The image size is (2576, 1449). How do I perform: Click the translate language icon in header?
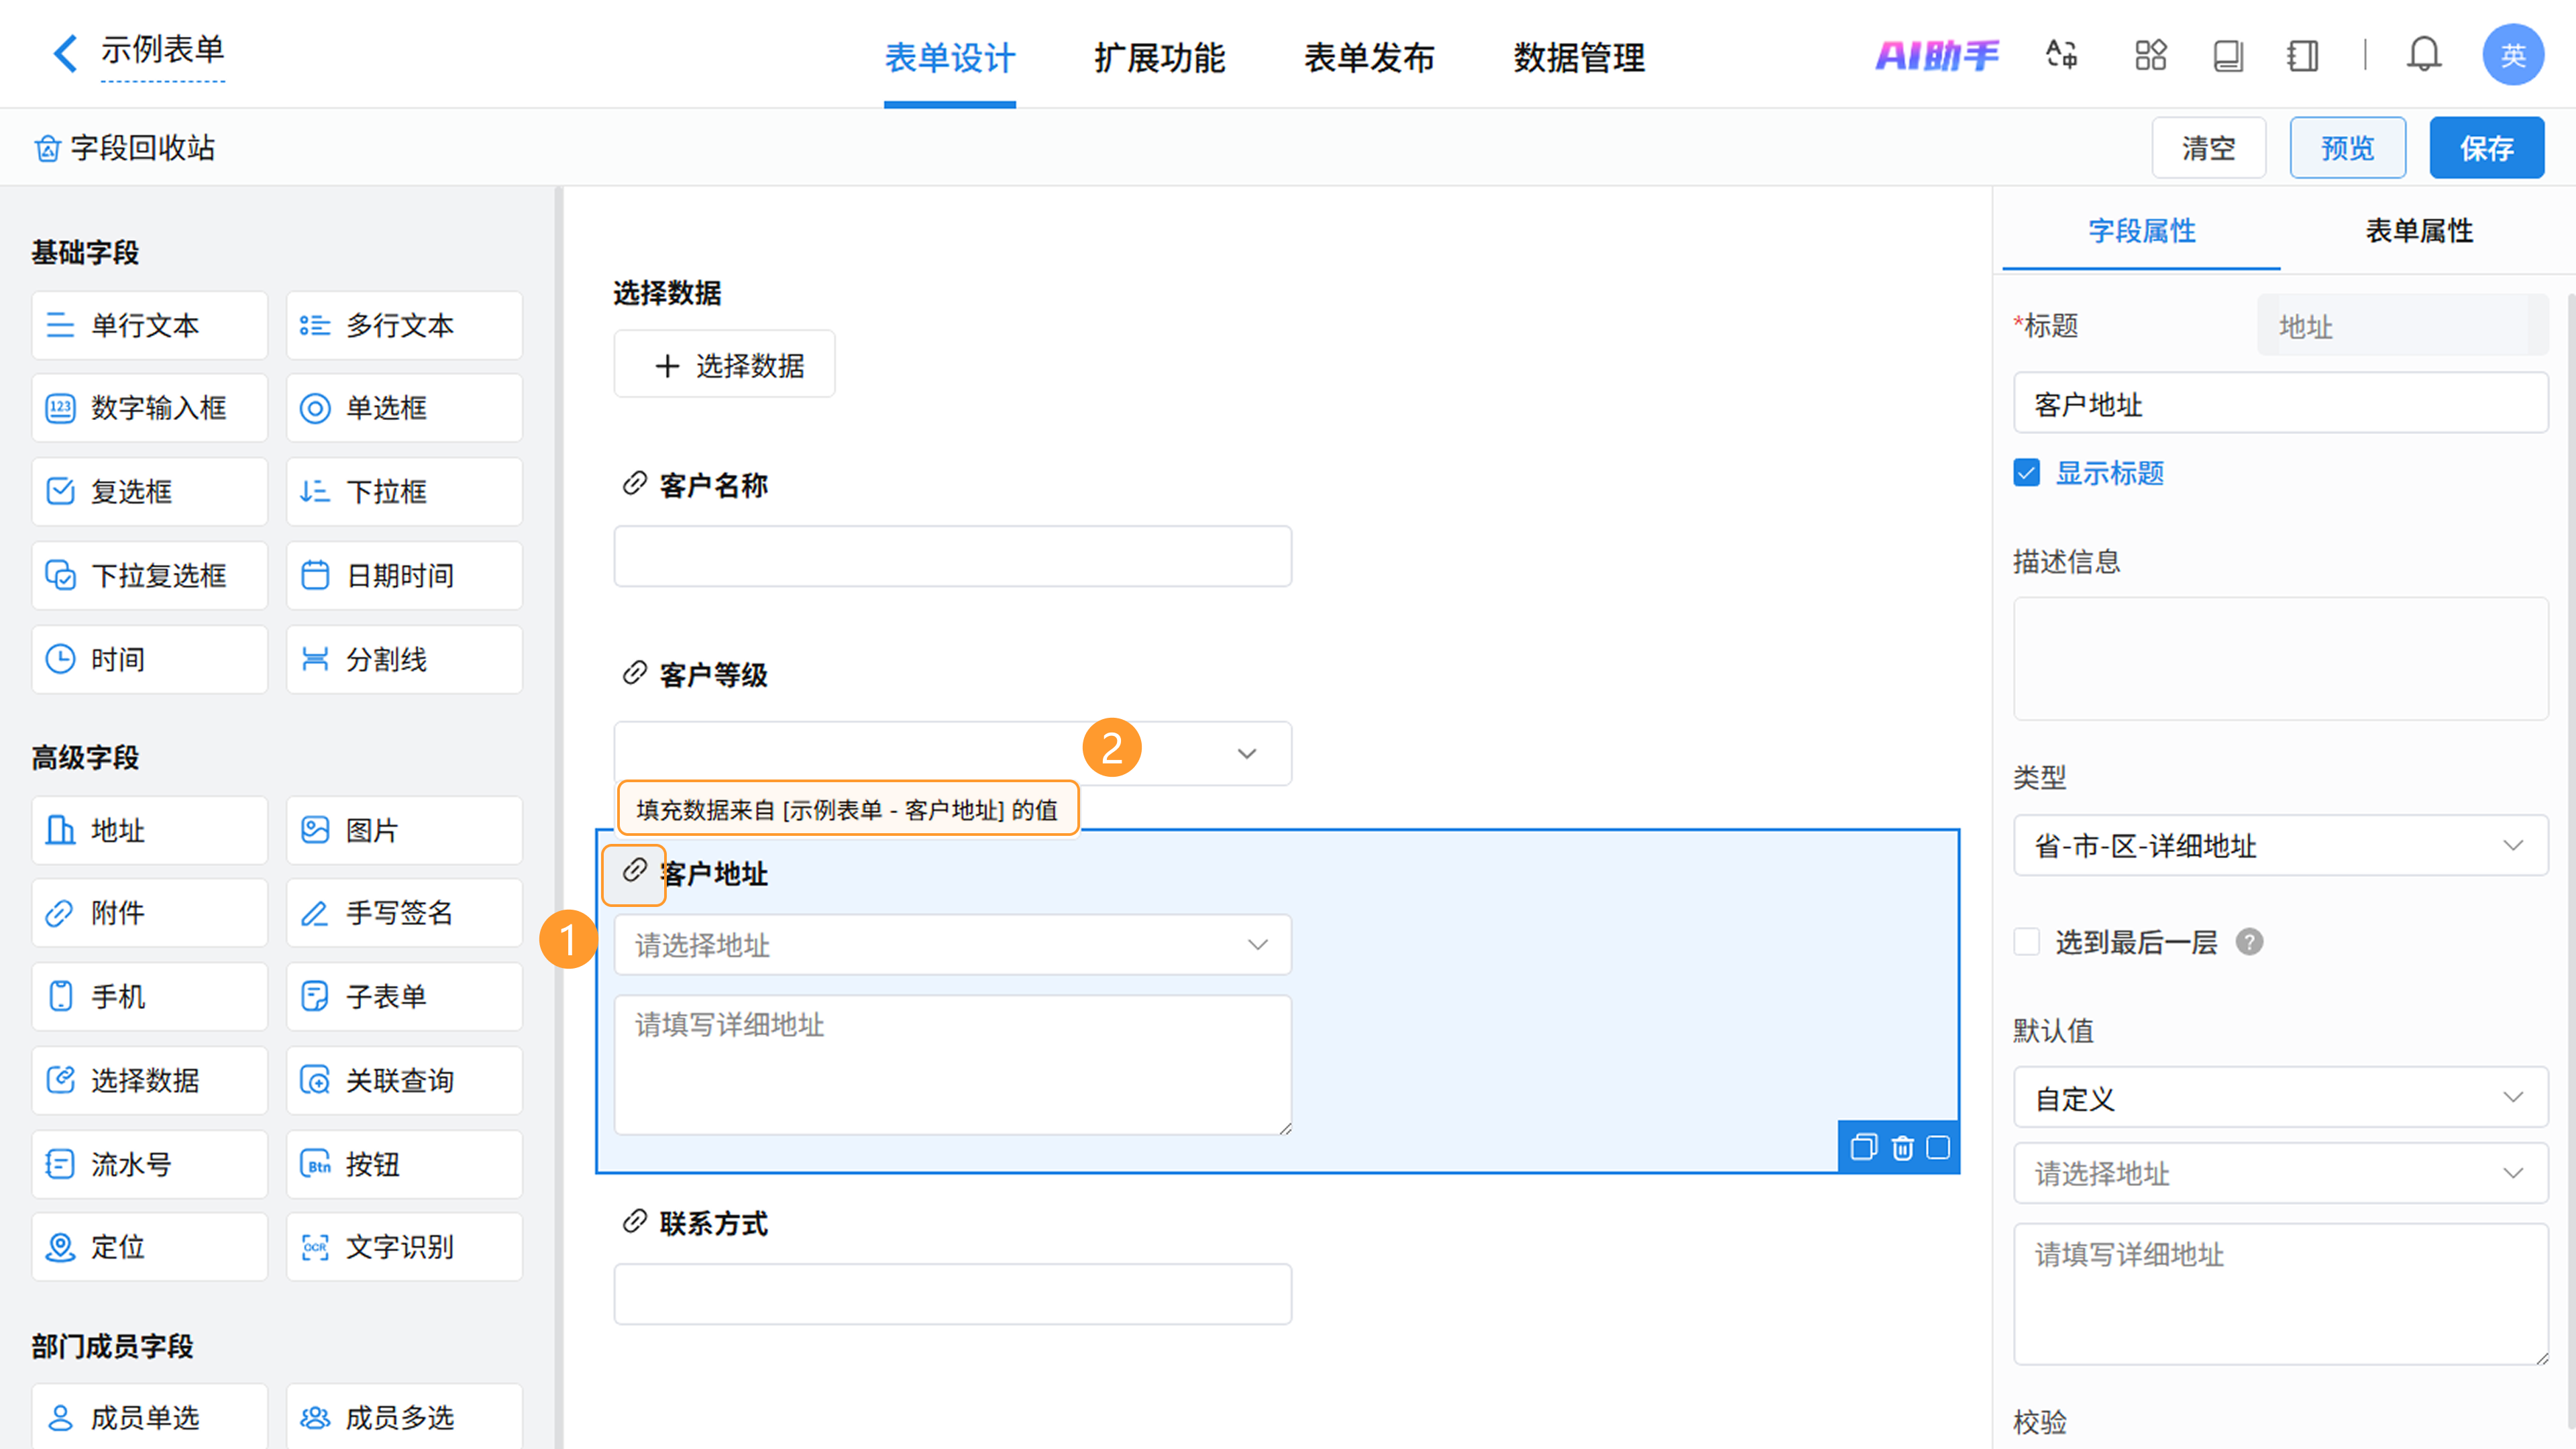pos(2061,55)
